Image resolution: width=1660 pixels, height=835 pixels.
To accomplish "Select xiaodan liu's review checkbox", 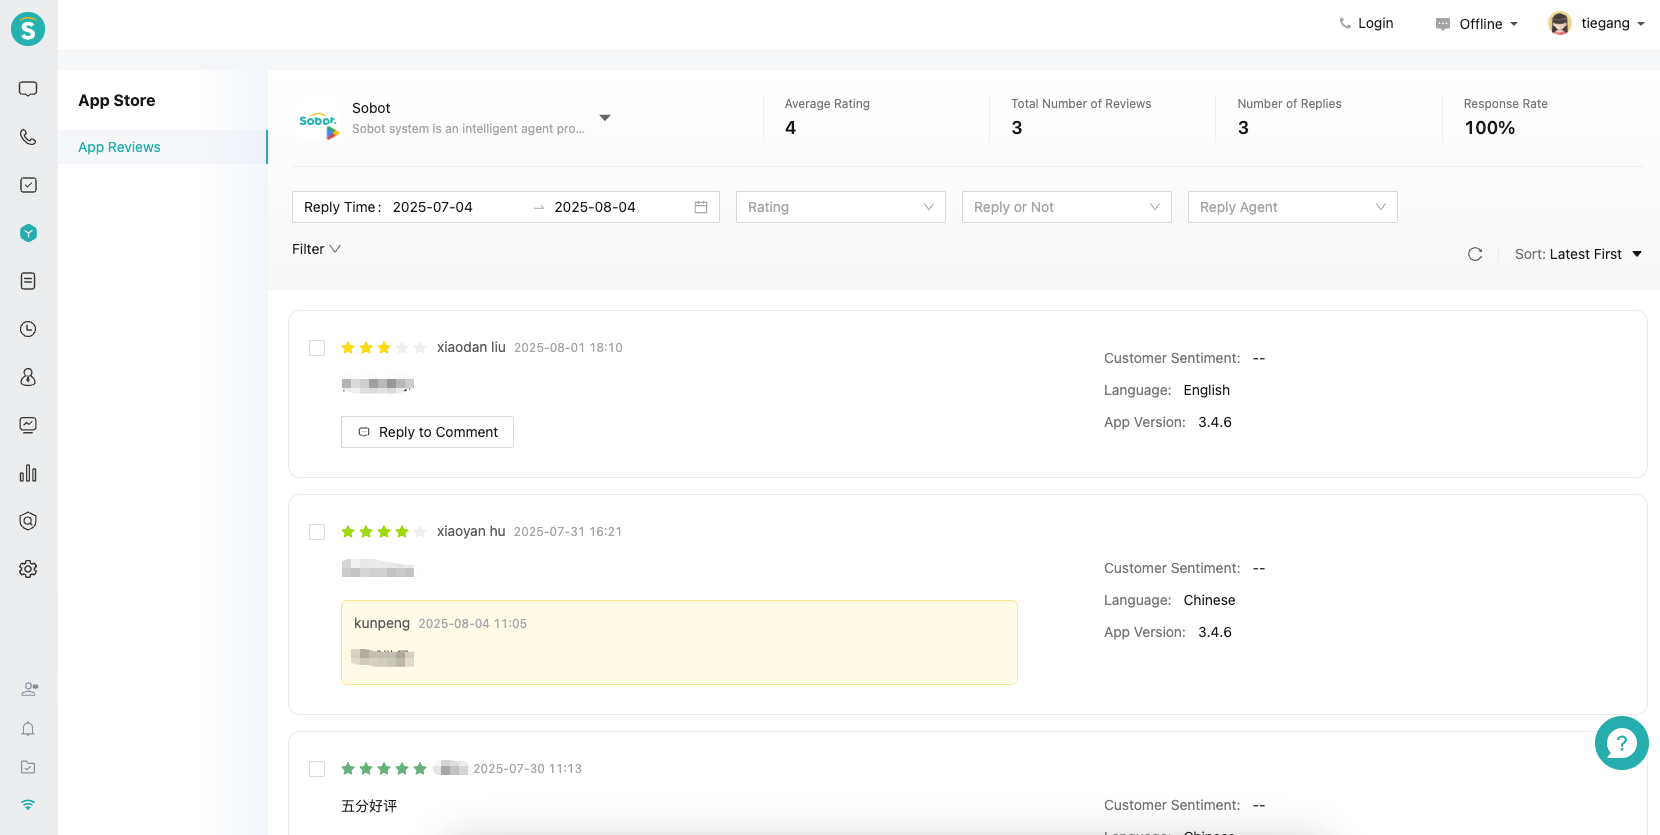I will tap(317, 348).
